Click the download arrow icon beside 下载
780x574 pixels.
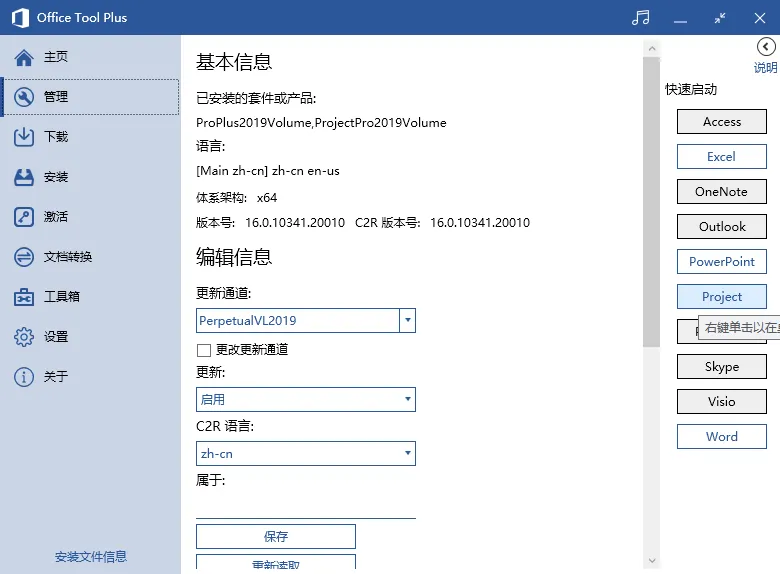pyautogui.click(x=24, y=137)
